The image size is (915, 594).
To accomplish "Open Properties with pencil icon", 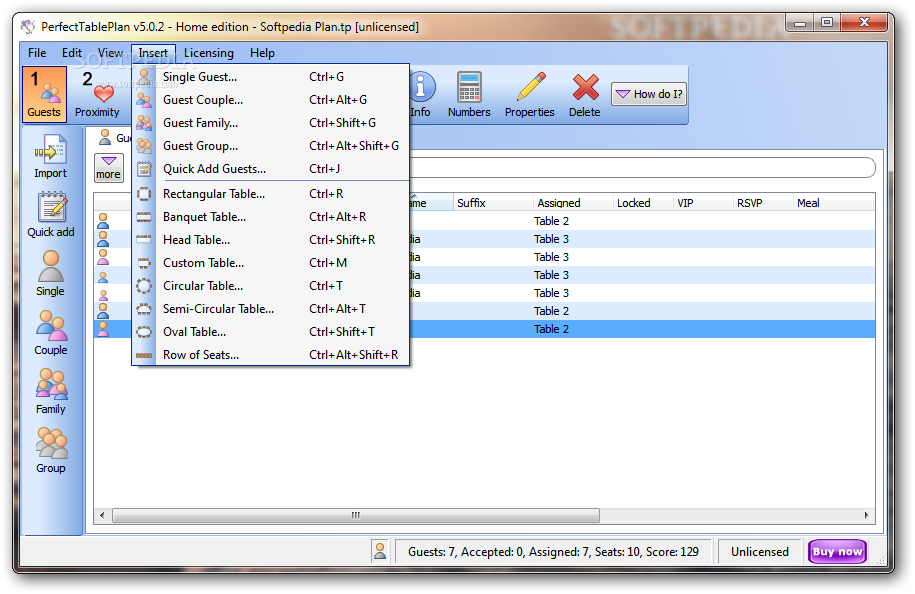I will tap(529, 94).
